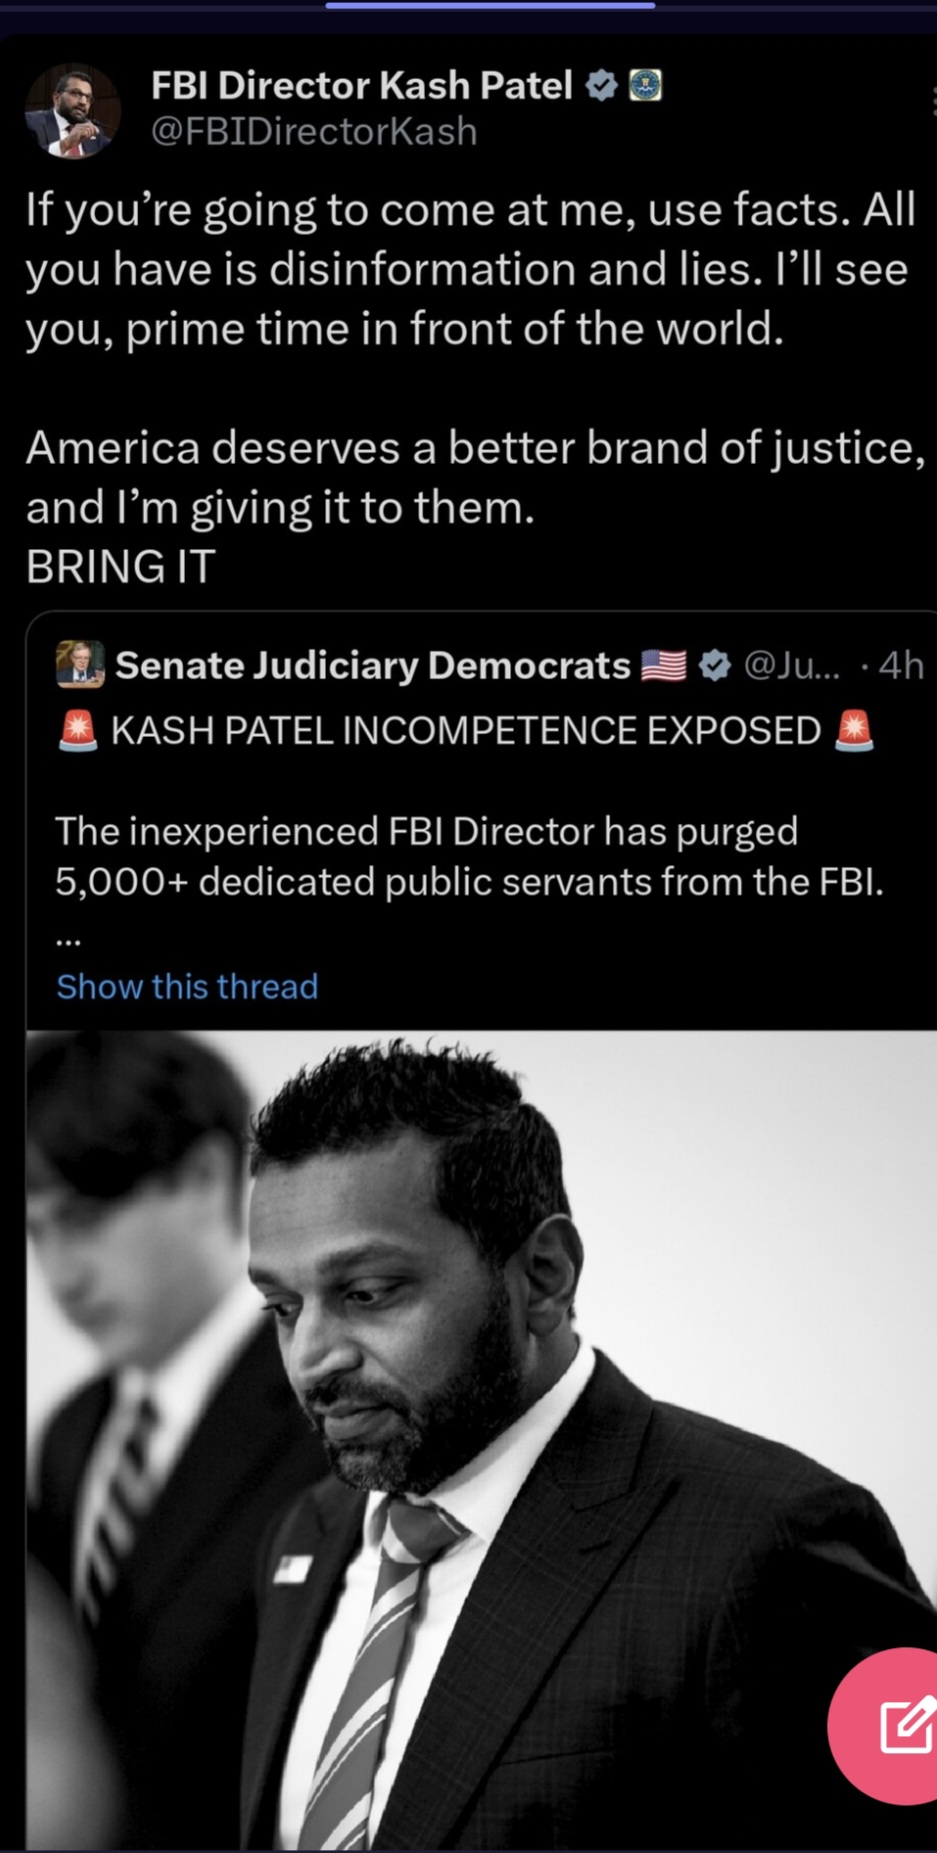Open Senate Judiciary Democrats small avatar
The height and width of the screenshot is (1853, 937).
click(x=80, y=665)
